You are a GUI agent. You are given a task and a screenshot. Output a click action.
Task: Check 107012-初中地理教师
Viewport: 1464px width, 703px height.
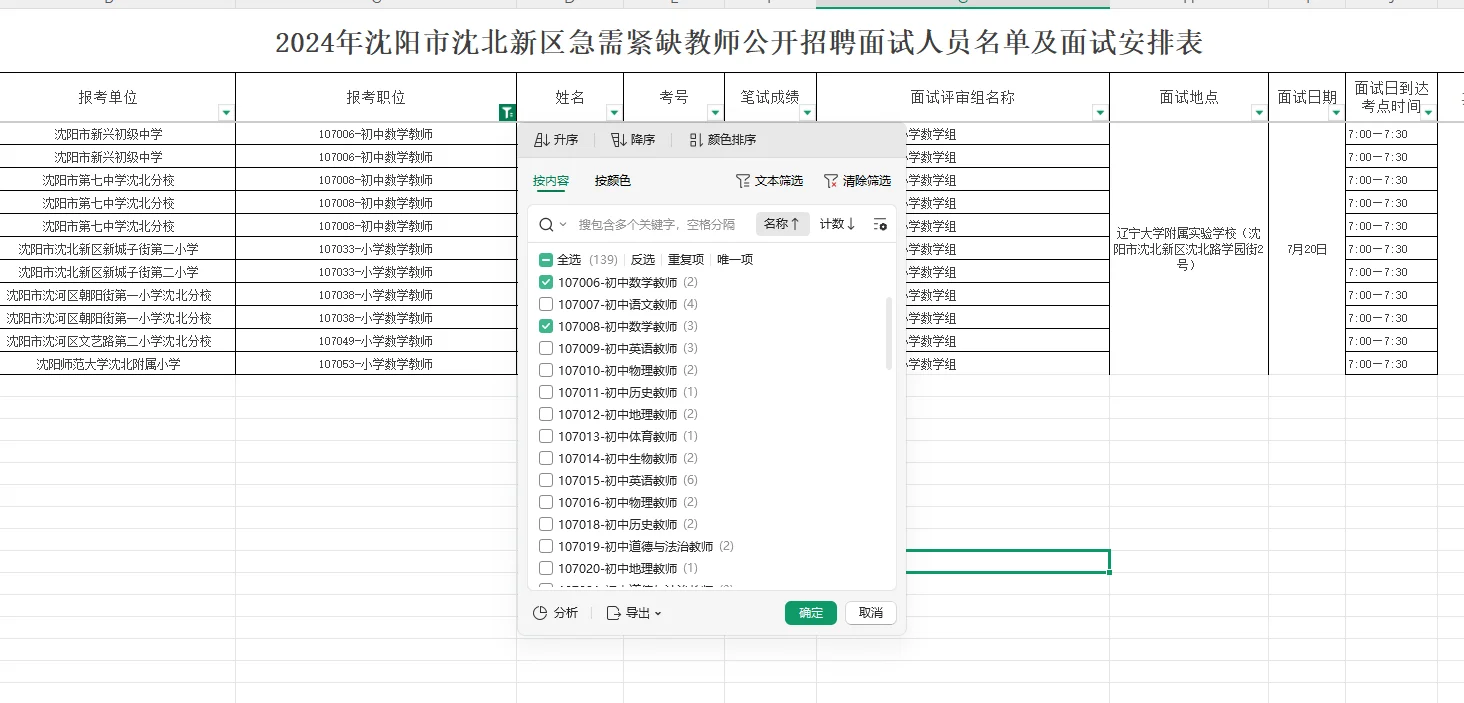tap(546, 414)
